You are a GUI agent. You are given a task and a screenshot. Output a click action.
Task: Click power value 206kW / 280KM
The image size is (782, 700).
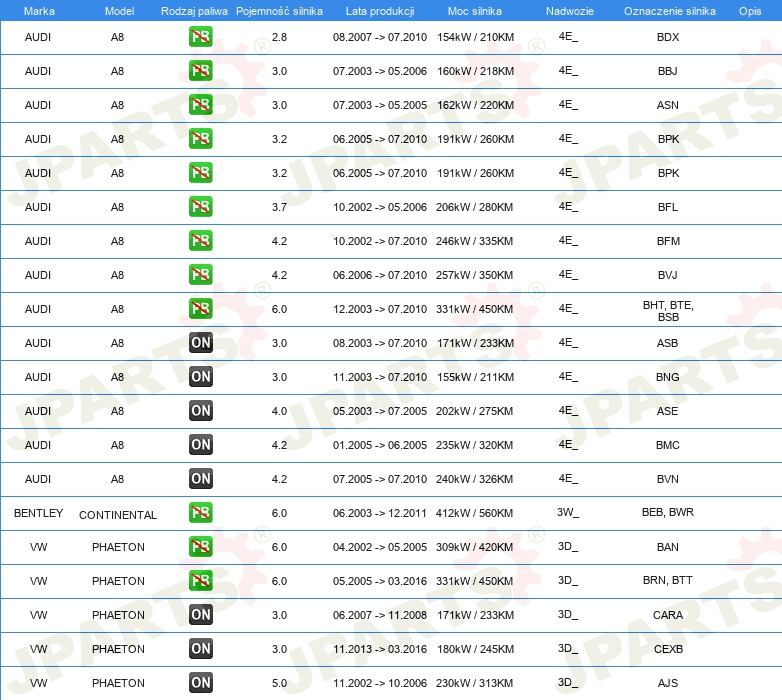tap(474, 207)
